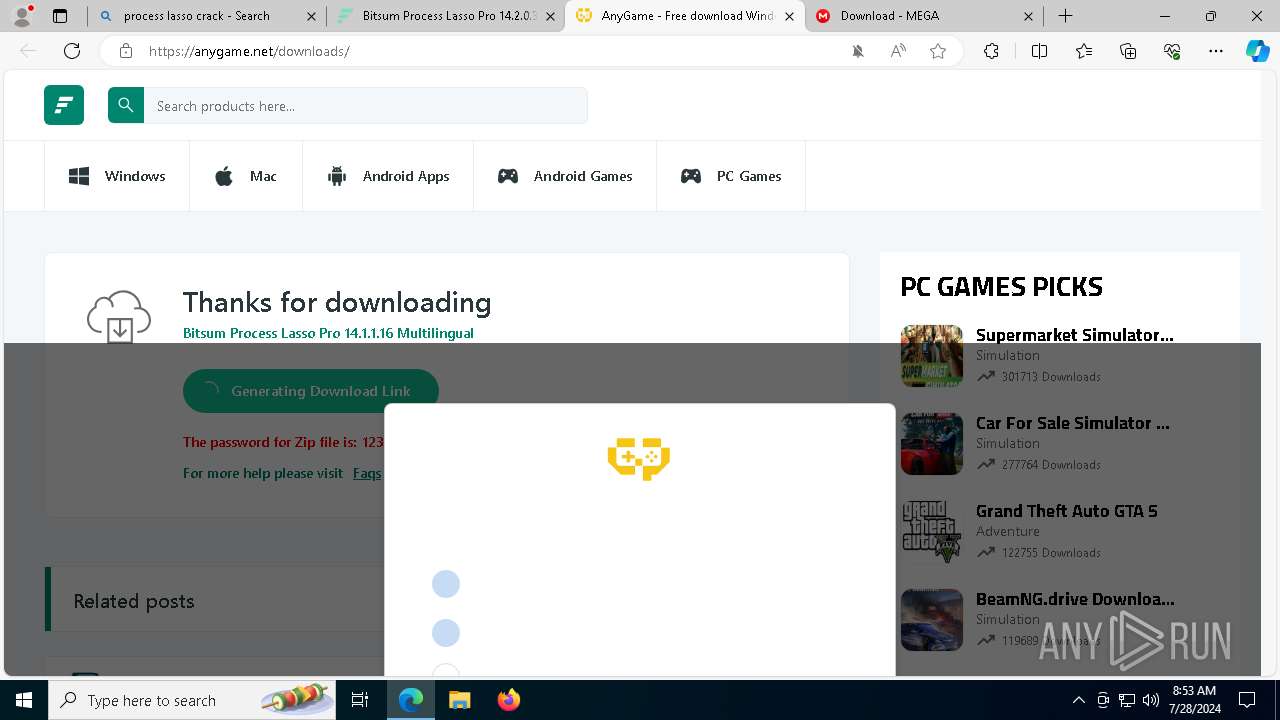Refresh the page with reload icon
1280x720 pixels.
(x=72, y=51)
